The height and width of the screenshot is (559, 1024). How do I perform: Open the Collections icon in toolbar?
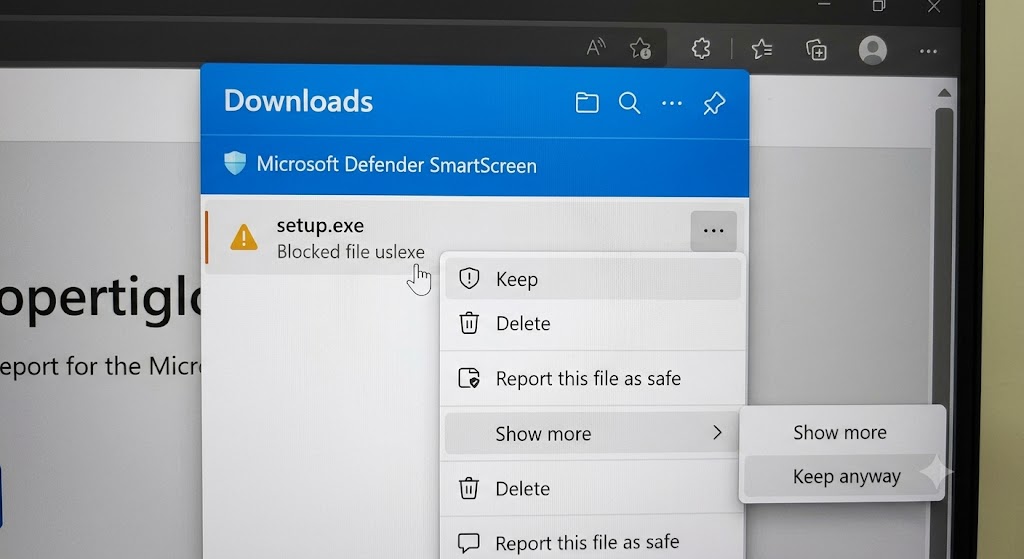pyautogui.click(x=816, y=50)
